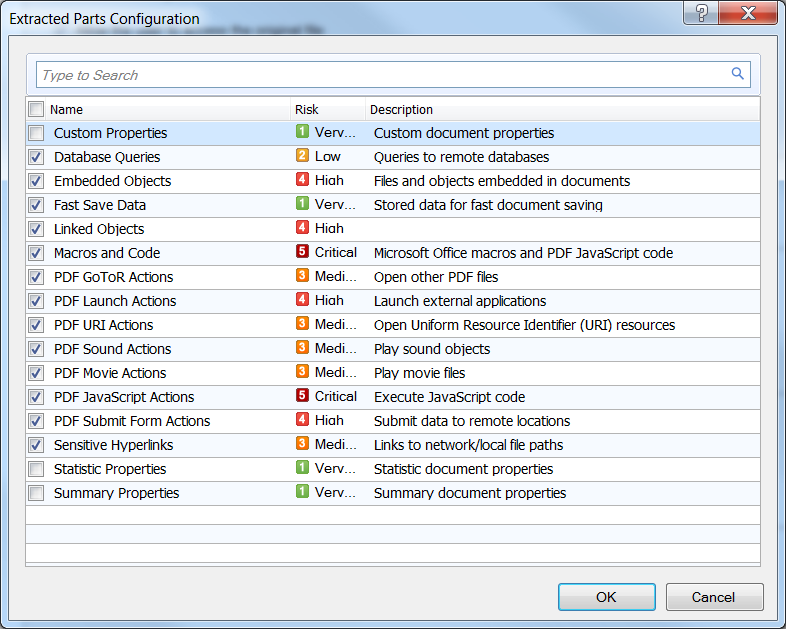The image size is (786, 629).
Task: Click the Medium risk icon for PDF GoToR Actions
Action: click(x=302, y=277)
